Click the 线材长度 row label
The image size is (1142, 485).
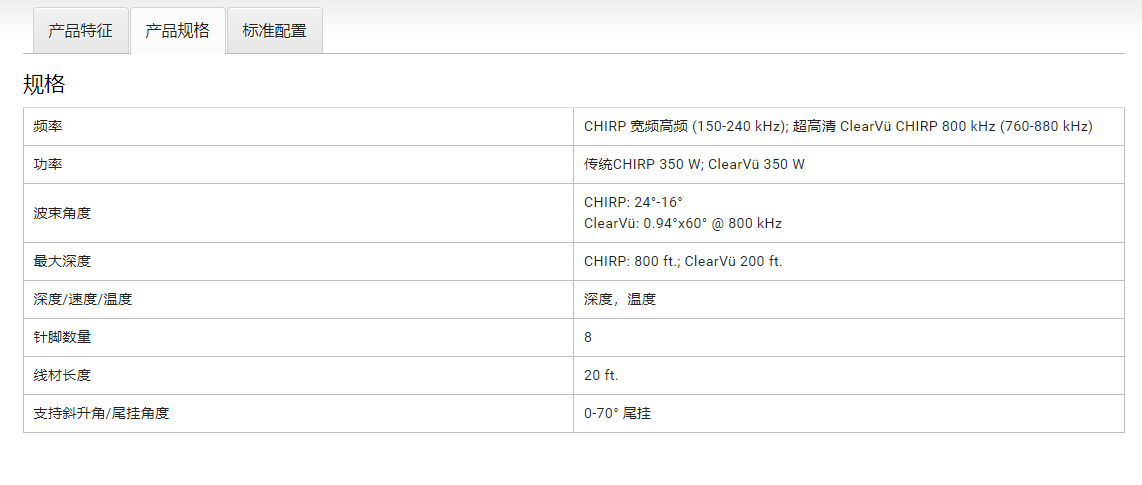(x=62, y=376)
